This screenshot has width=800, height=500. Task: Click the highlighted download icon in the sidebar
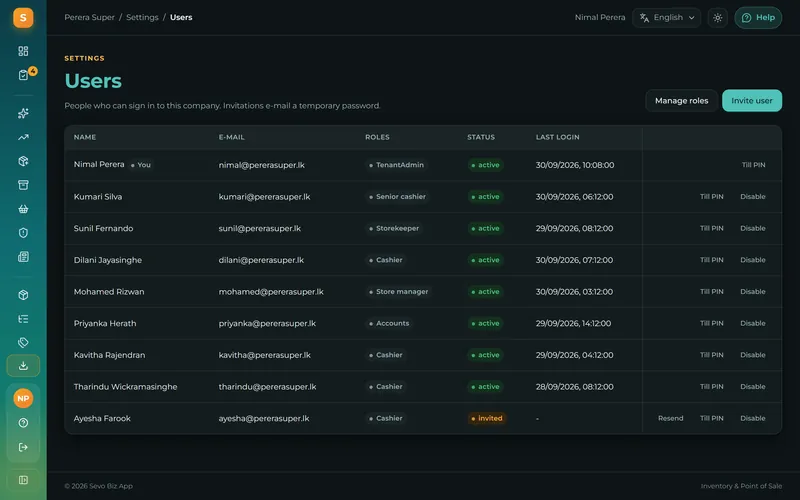tap(23, 366)
